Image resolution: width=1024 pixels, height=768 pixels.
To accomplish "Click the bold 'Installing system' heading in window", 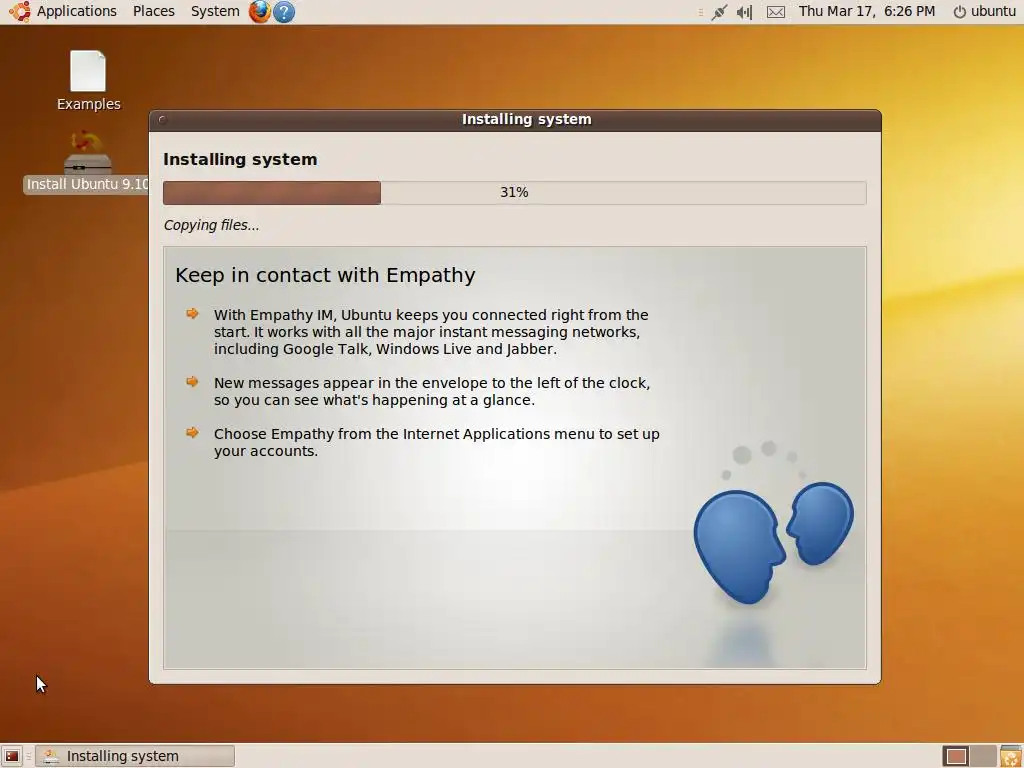I will click(x=240, y=159).
